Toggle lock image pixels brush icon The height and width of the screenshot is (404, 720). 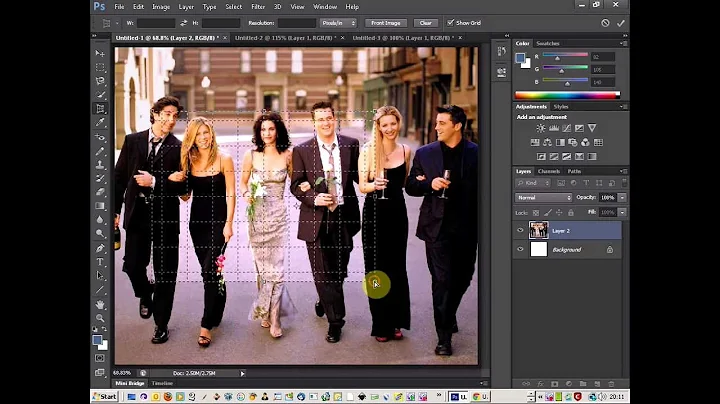pos(547,213)
